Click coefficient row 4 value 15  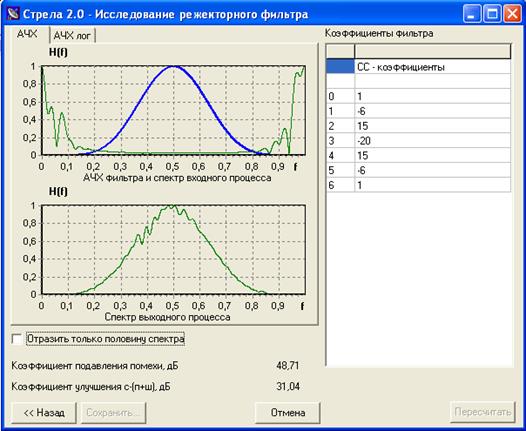pyautogui.click(x=432, y=155)
